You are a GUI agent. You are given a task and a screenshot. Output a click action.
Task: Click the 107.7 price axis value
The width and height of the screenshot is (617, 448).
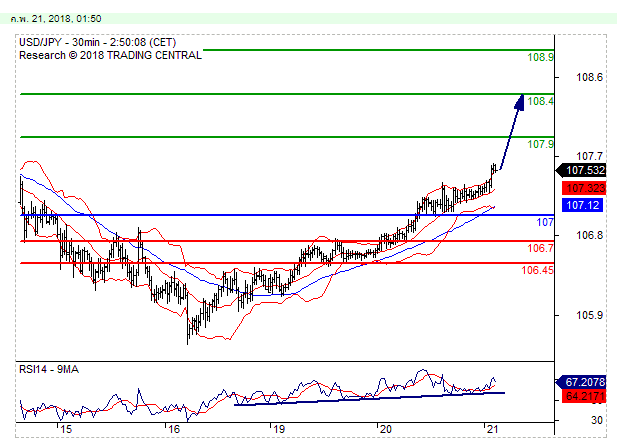coord(589,157)
